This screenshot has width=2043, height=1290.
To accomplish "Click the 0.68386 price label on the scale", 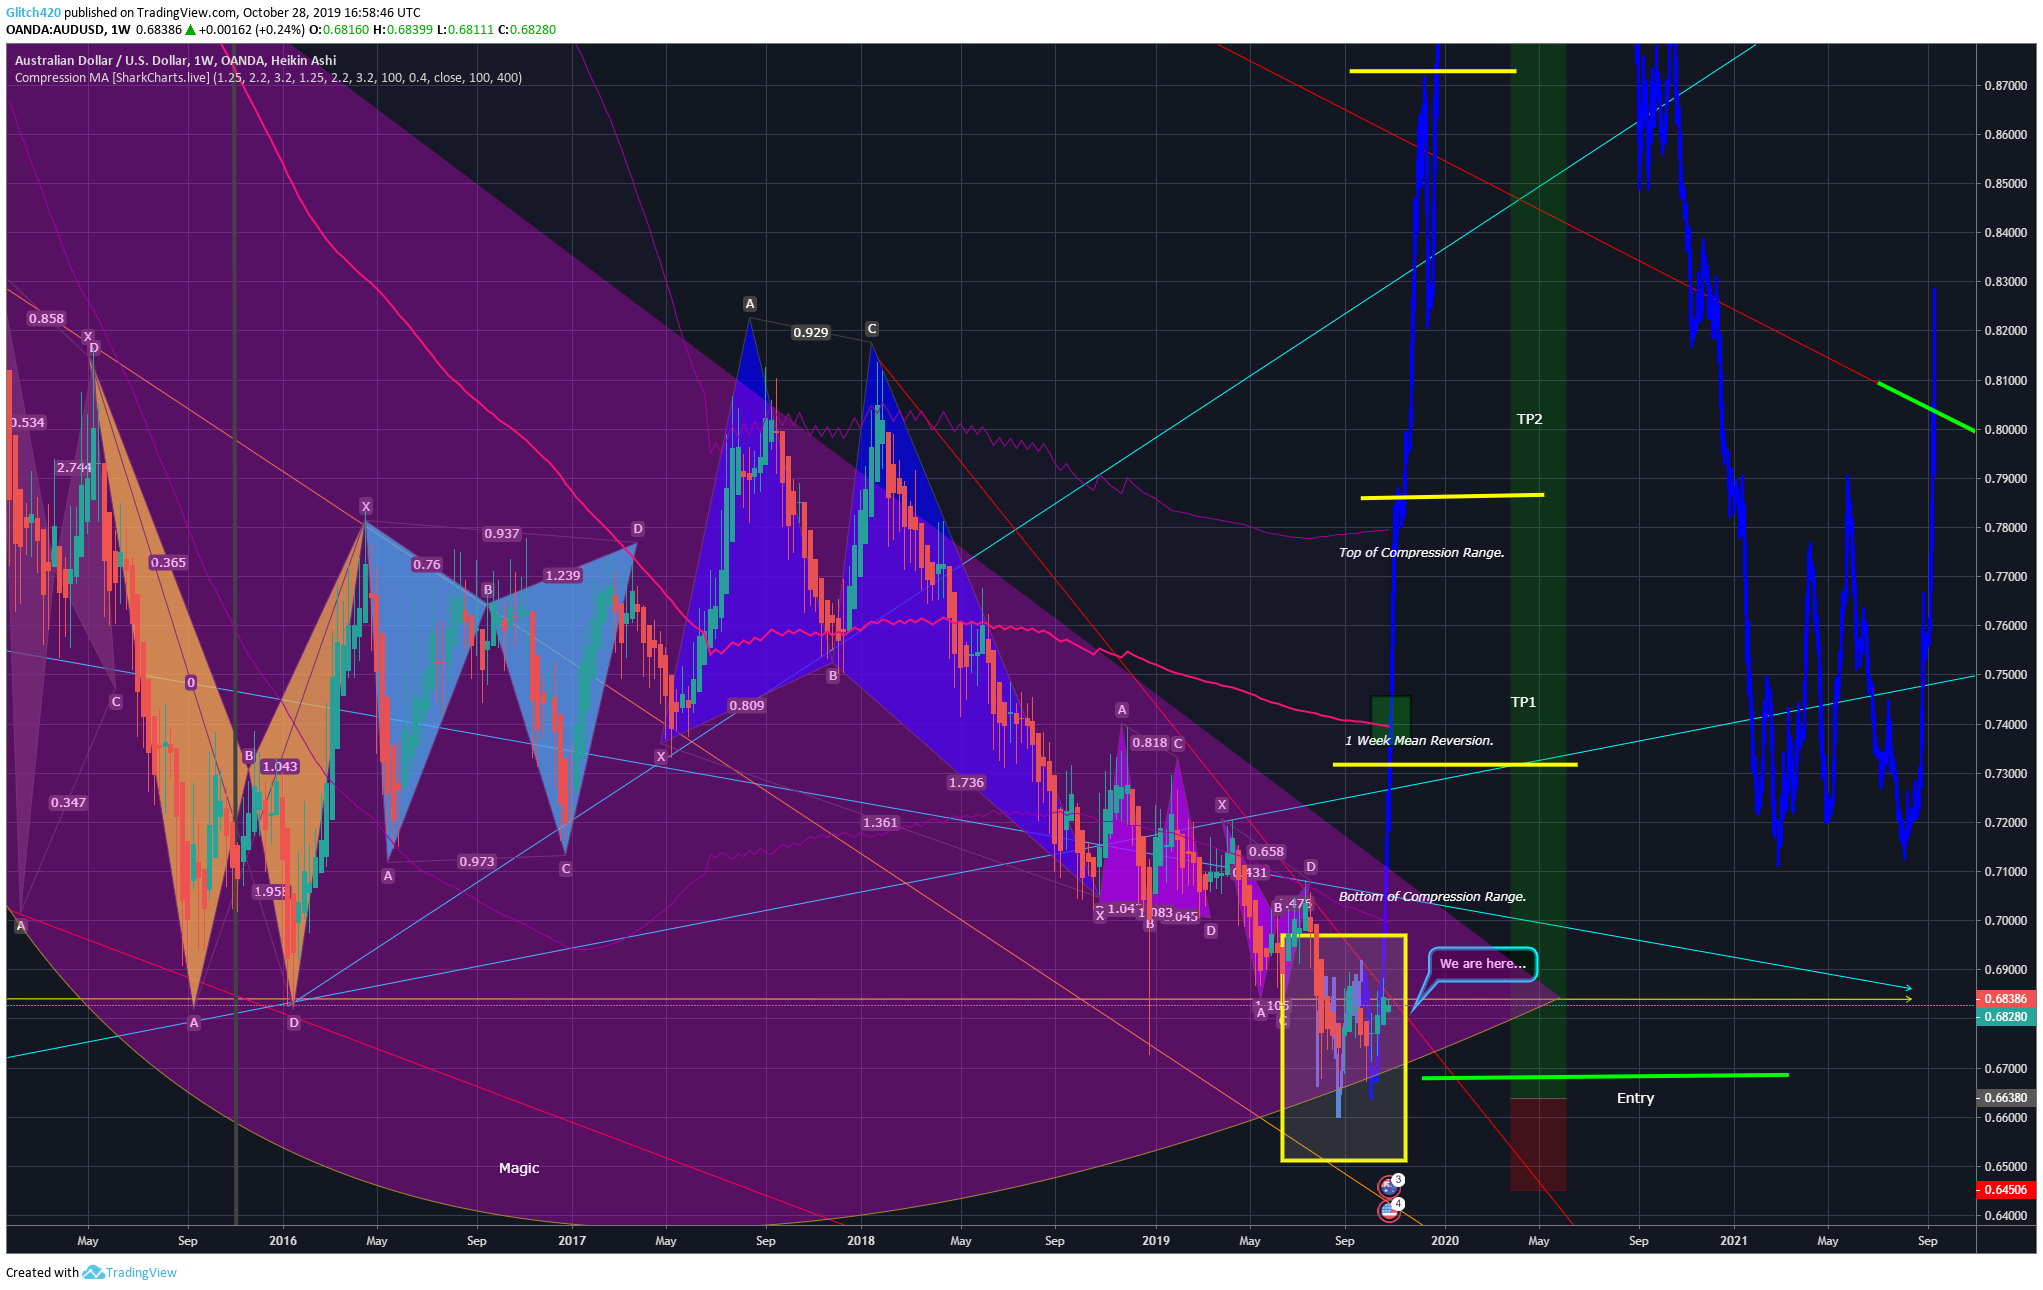I will pos(2005,999).
